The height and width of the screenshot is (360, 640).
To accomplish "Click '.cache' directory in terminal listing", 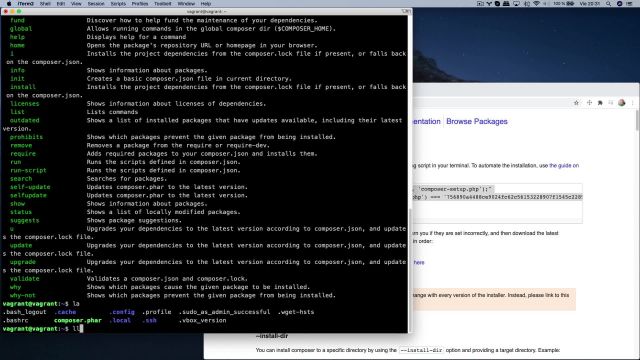I will point(65,312).
